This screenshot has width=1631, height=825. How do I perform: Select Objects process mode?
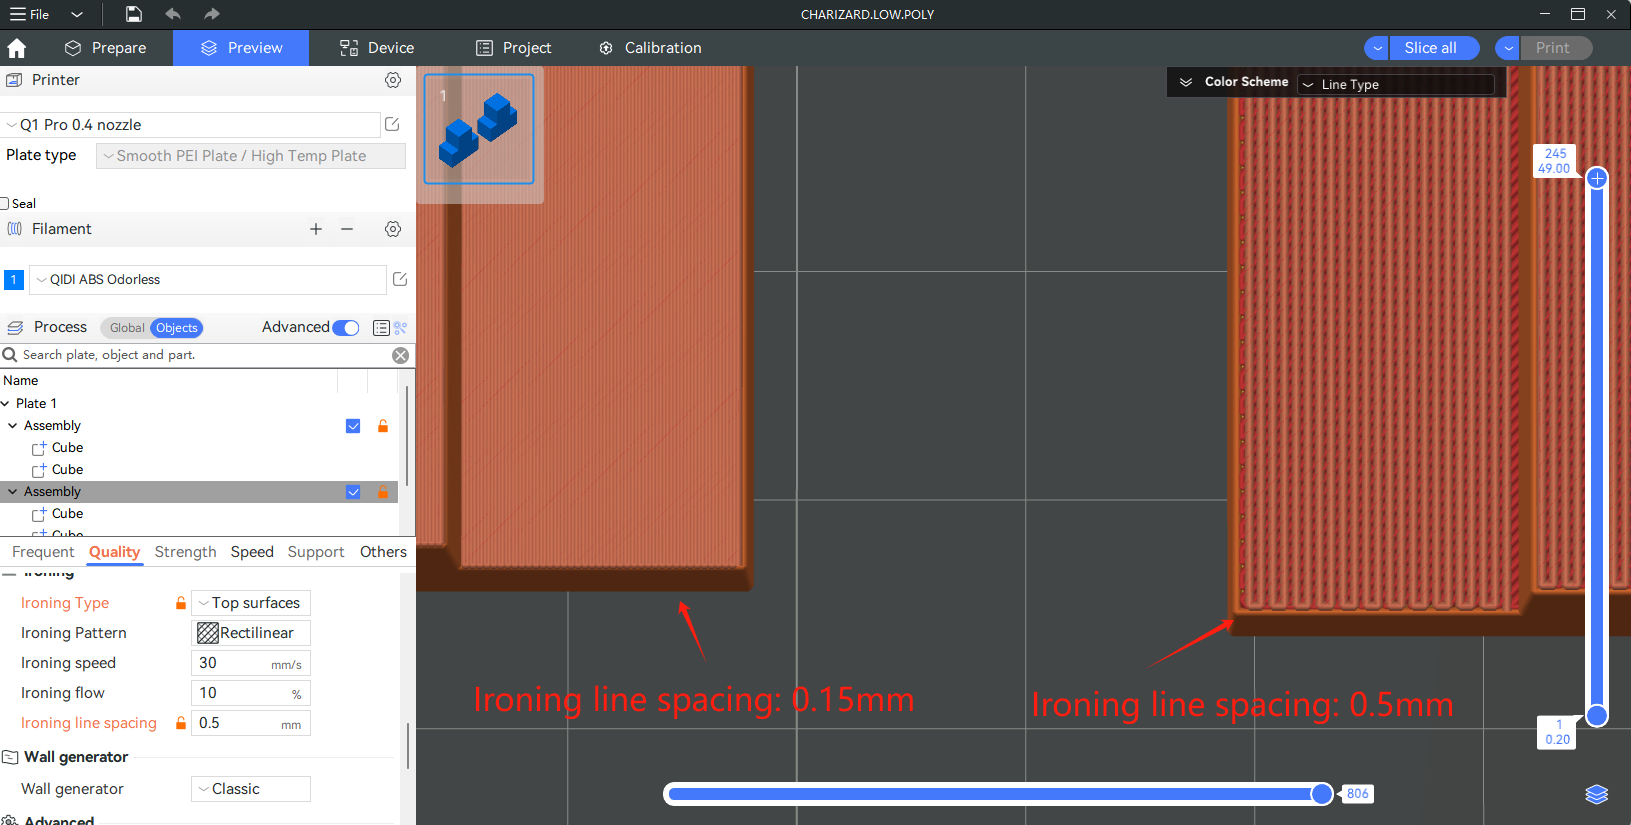(177, 328)
